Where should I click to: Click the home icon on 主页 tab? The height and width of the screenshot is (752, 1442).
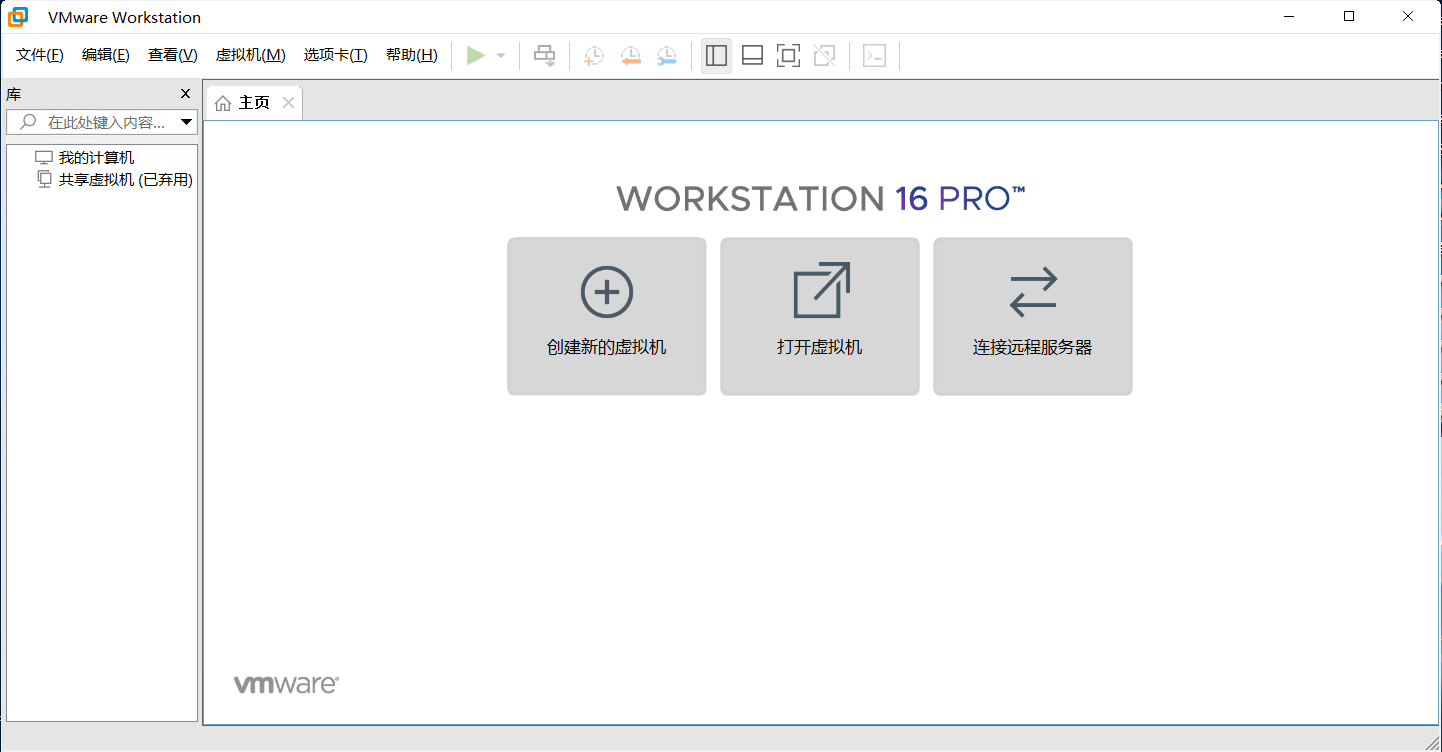point(223,103)
